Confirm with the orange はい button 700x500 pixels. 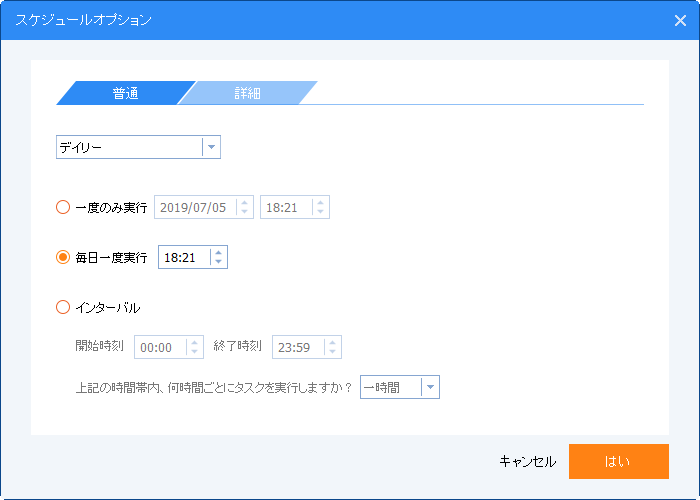tap(618, 461)
